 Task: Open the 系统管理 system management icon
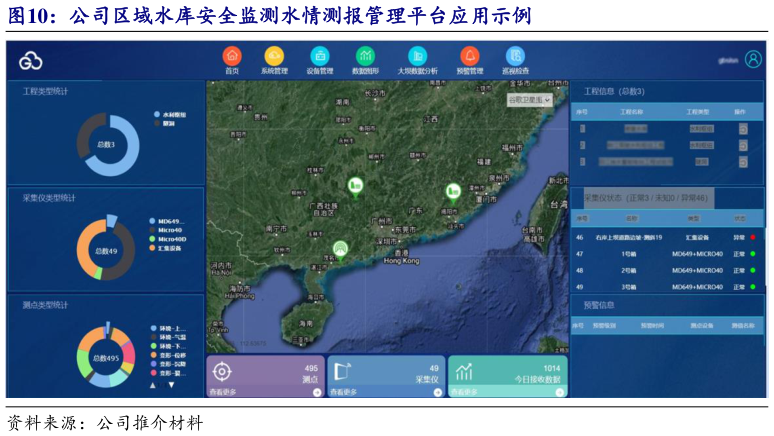click(274, 56)
